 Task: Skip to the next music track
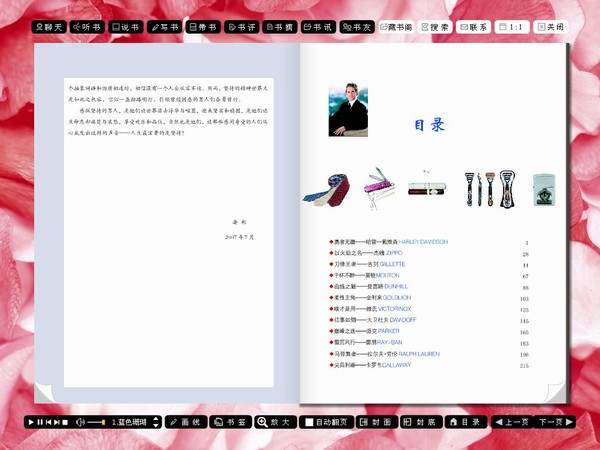(x=57, y=422)
